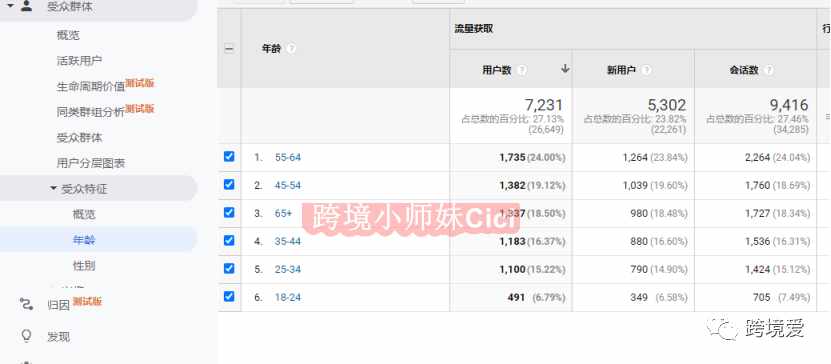The height and width of the screenshot is (364, 831).
Task: Open 活跃用户 report
Action: [x=79, y=61]
